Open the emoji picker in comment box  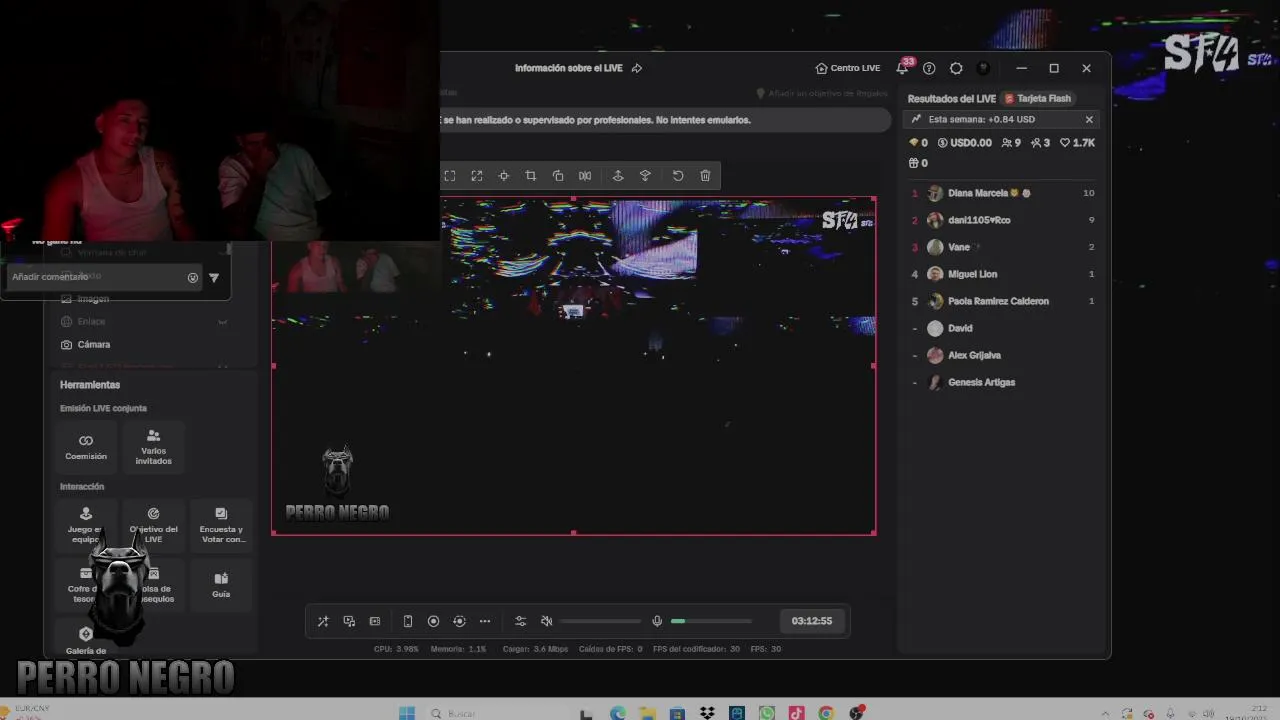[193, 278]
